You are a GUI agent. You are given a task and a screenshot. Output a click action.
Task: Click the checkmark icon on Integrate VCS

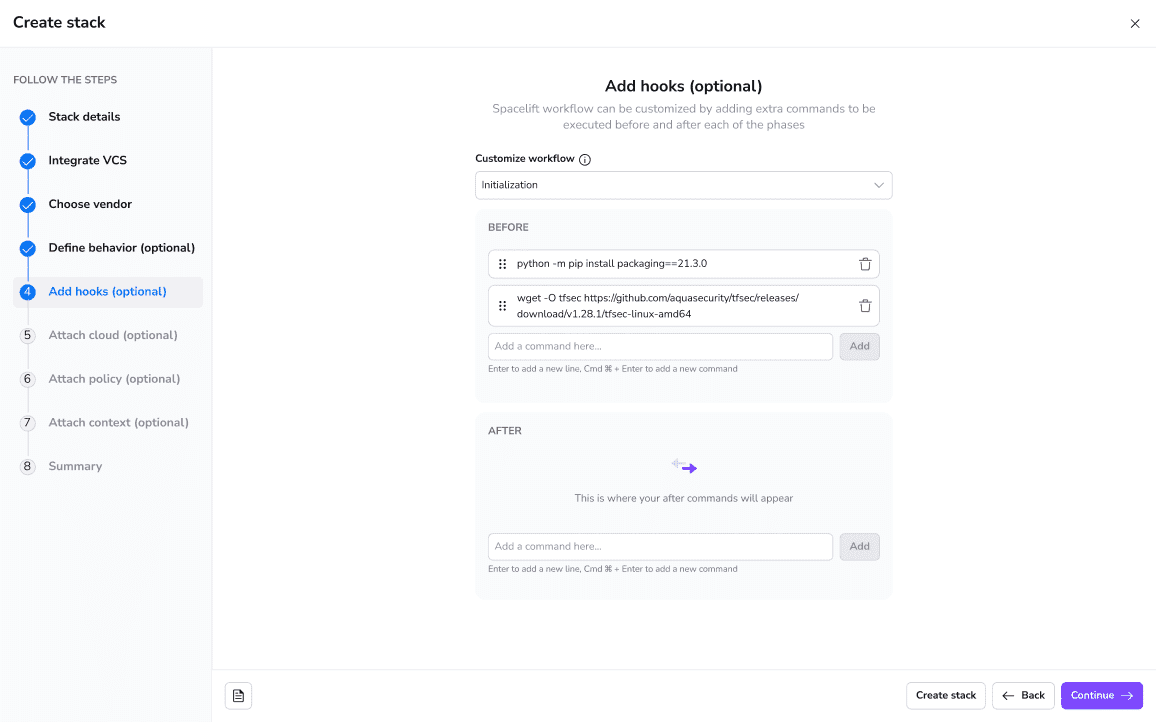tap(27, 161)
